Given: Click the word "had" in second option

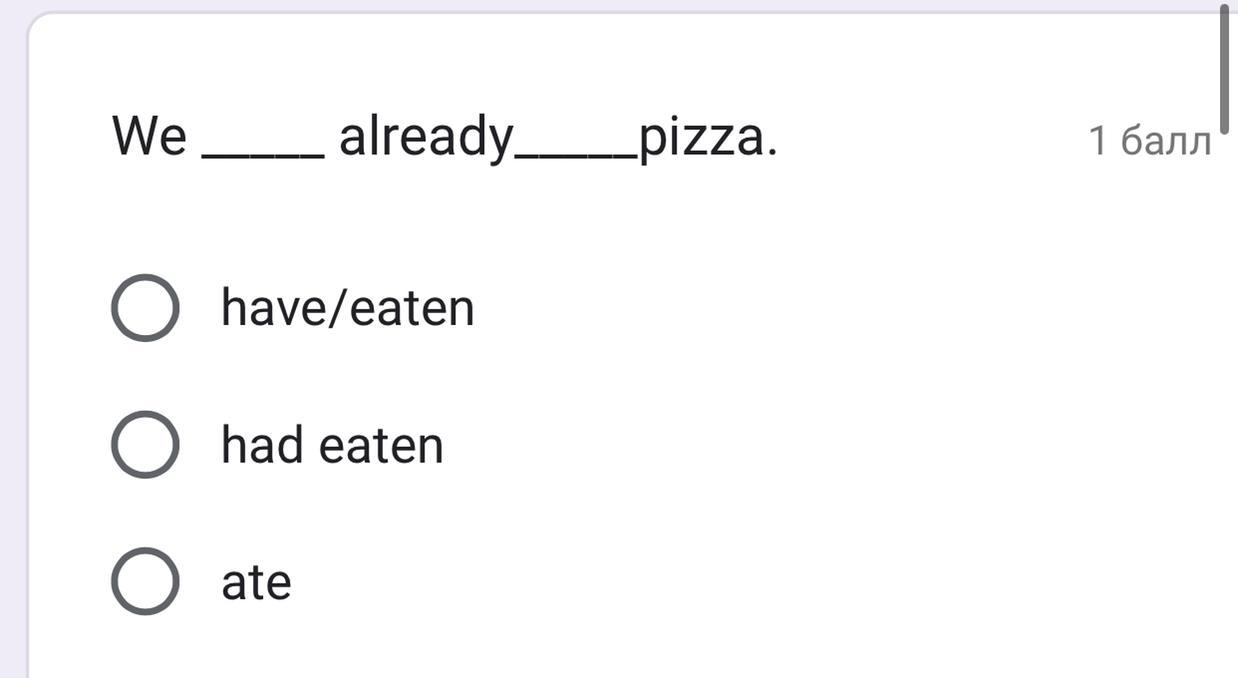Looking at the screenshot, I should pos(262,445).
